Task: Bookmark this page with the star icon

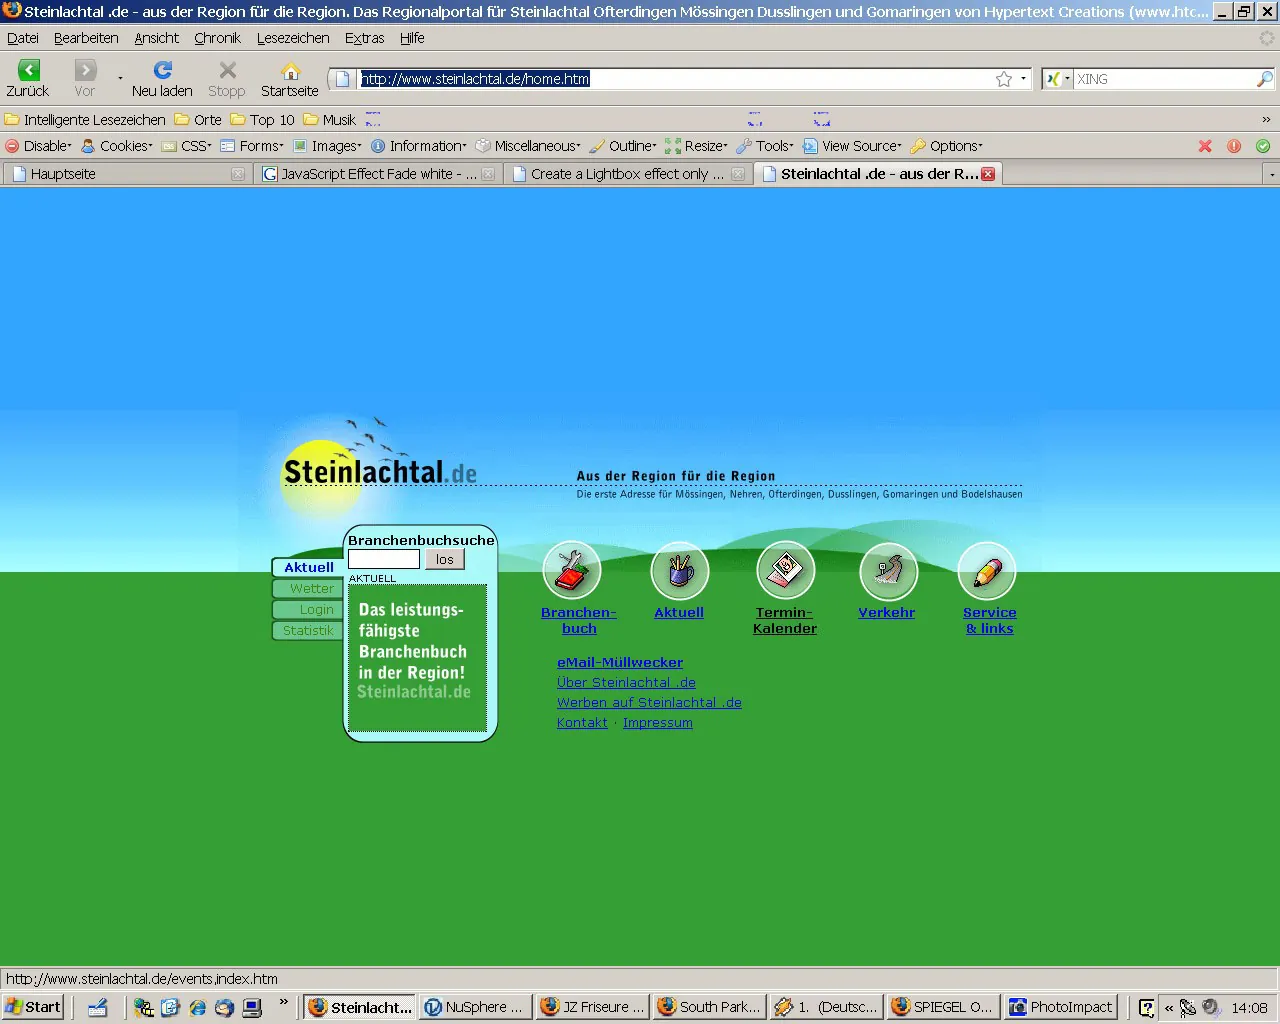Action: pos(1004,79)
